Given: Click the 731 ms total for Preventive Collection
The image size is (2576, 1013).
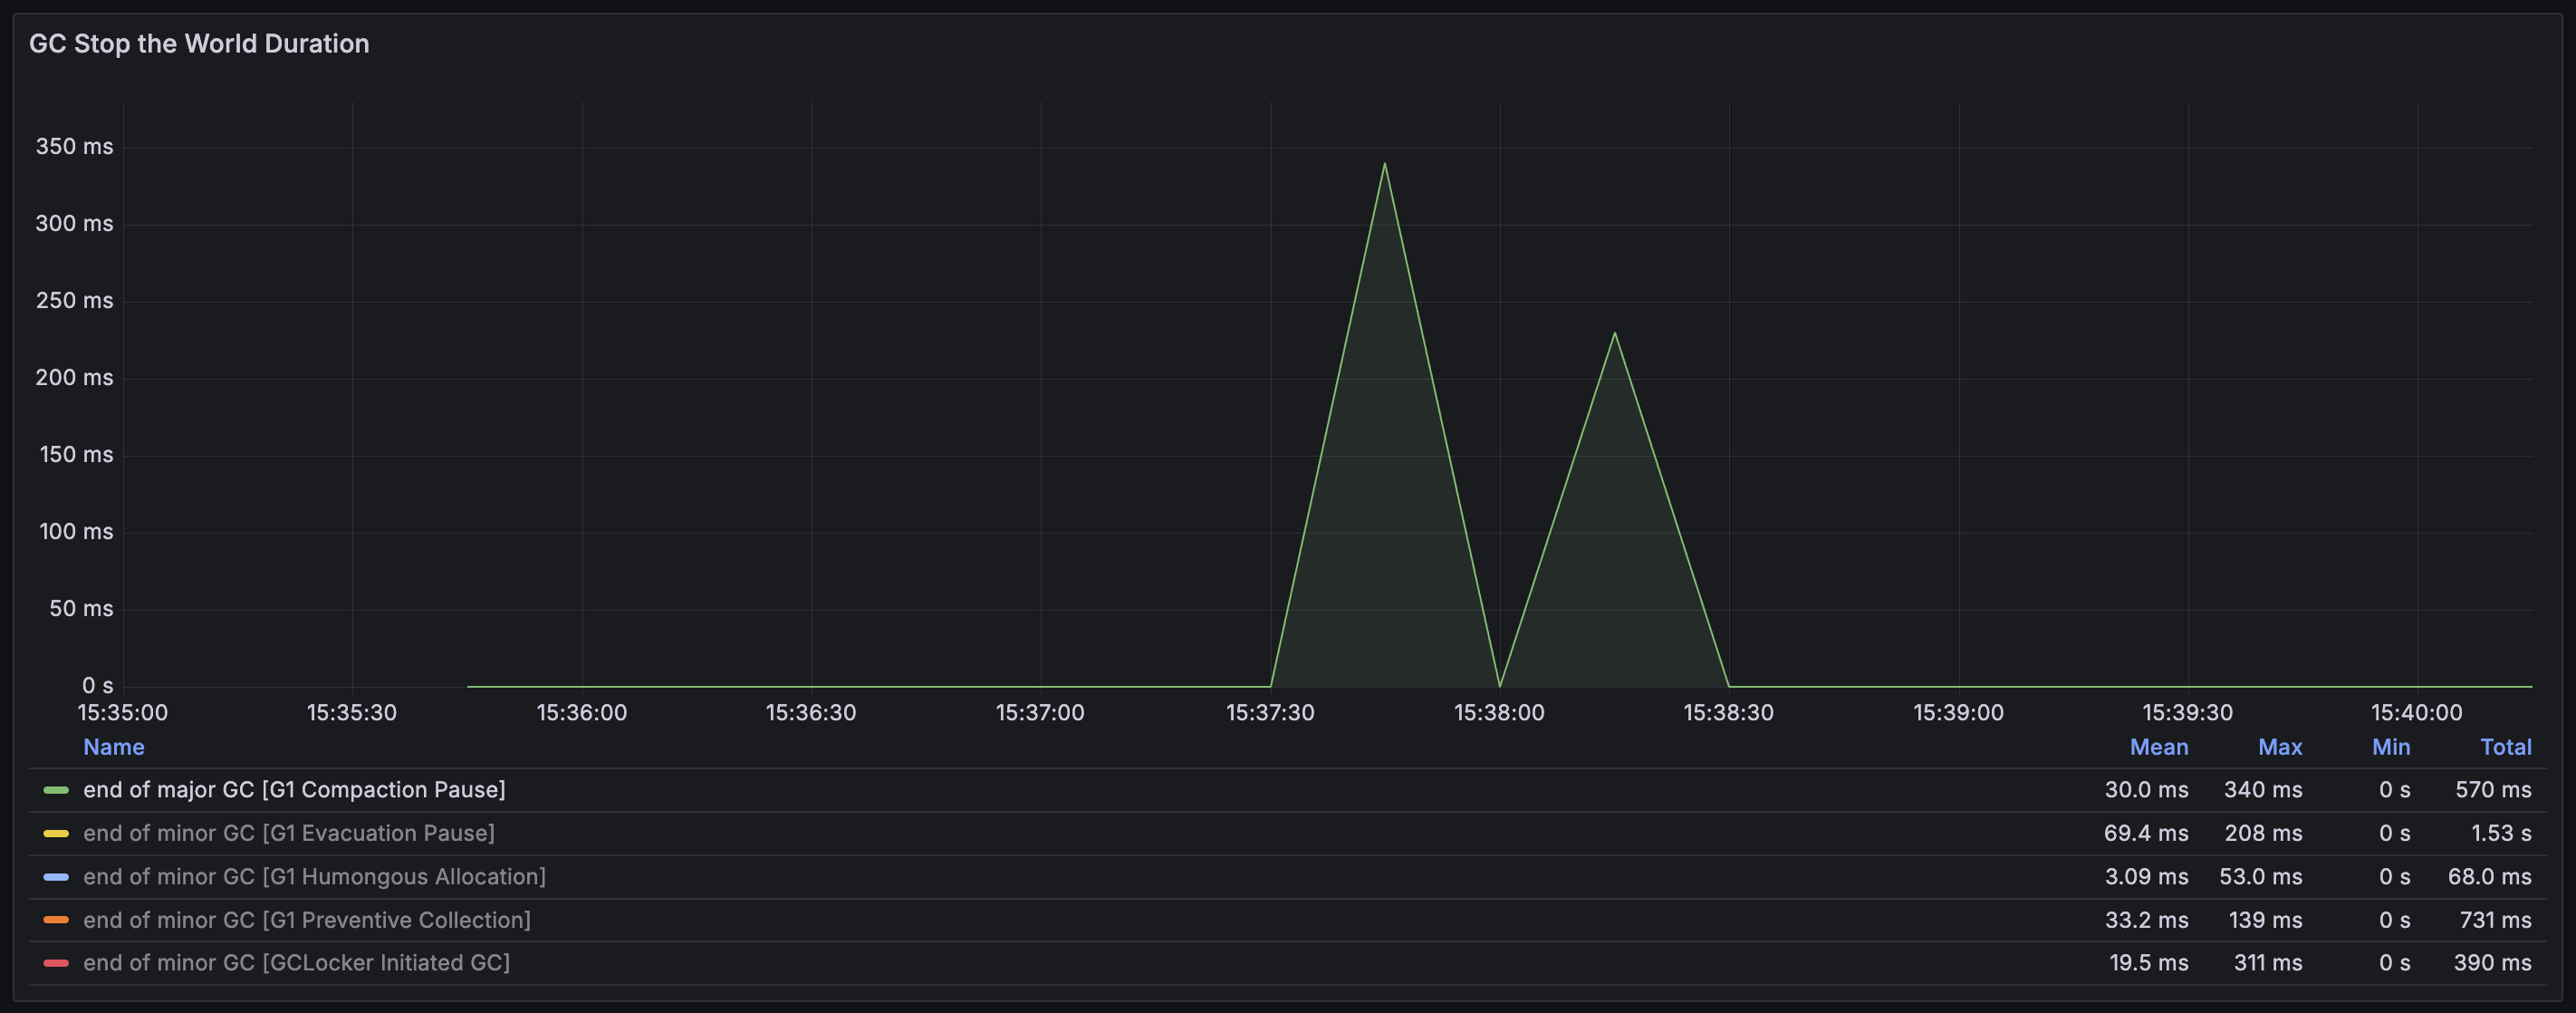Looking at the screenshot, I should (2495, 920).
